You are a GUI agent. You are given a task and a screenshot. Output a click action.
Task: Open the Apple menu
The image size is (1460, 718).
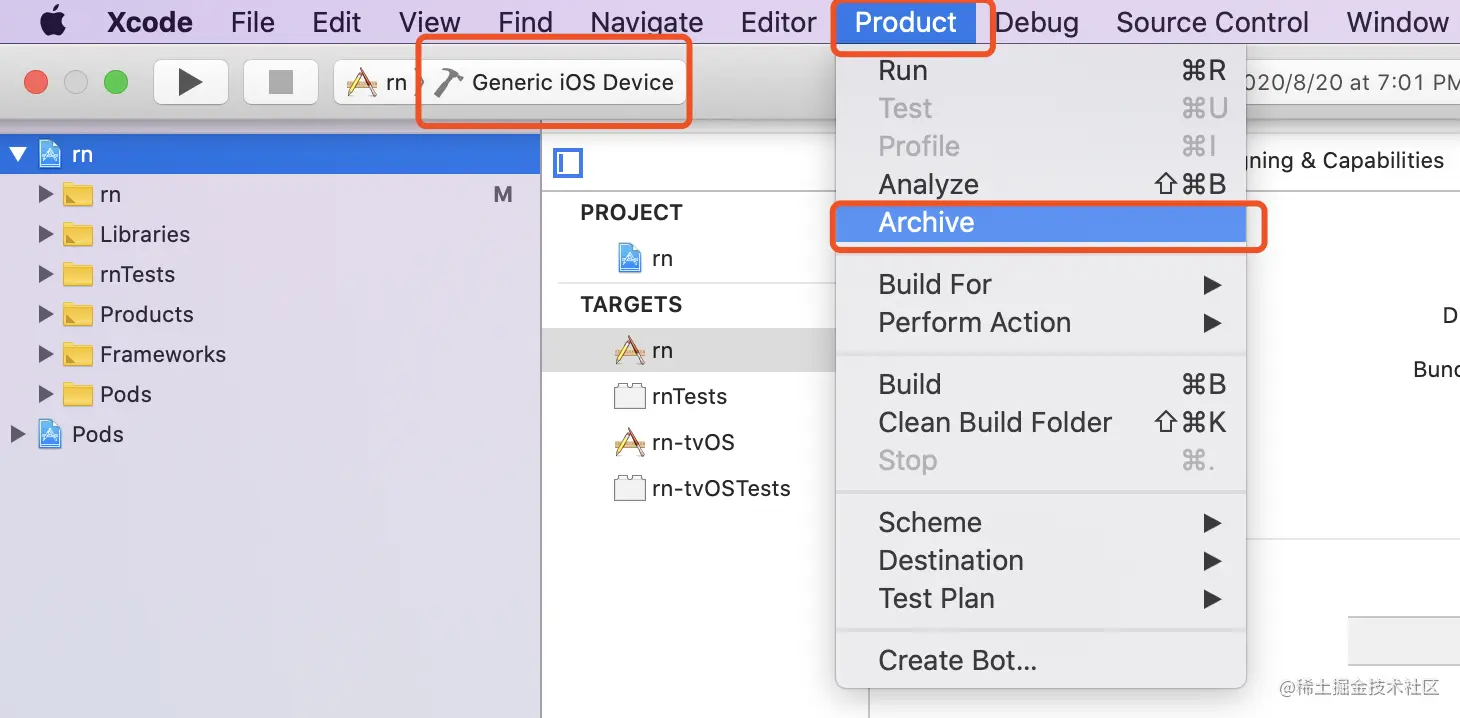pos(52,22)
